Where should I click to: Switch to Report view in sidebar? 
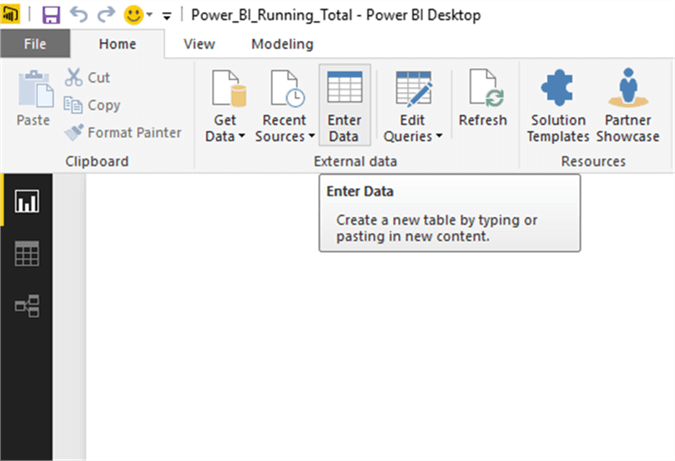[x=27, y=201]
